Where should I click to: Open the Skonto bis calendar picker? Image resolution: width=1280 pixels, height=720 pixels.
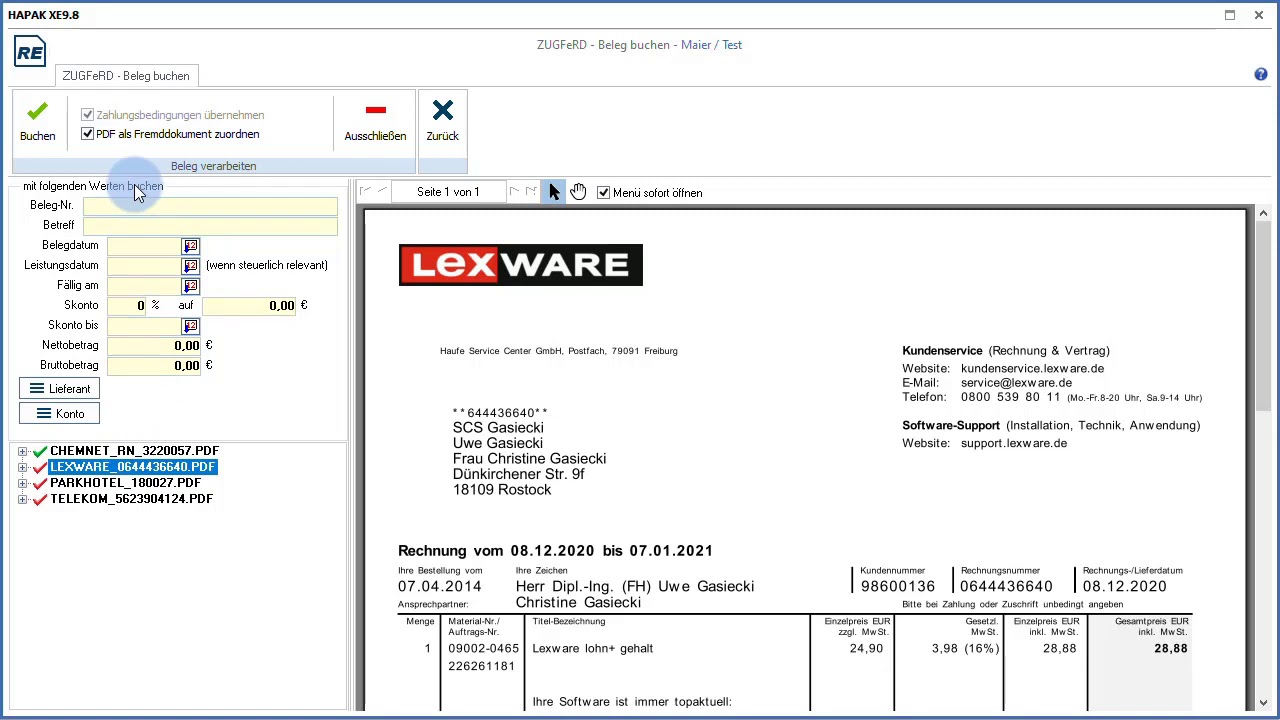pyautogui.click(x=190, y=326)
